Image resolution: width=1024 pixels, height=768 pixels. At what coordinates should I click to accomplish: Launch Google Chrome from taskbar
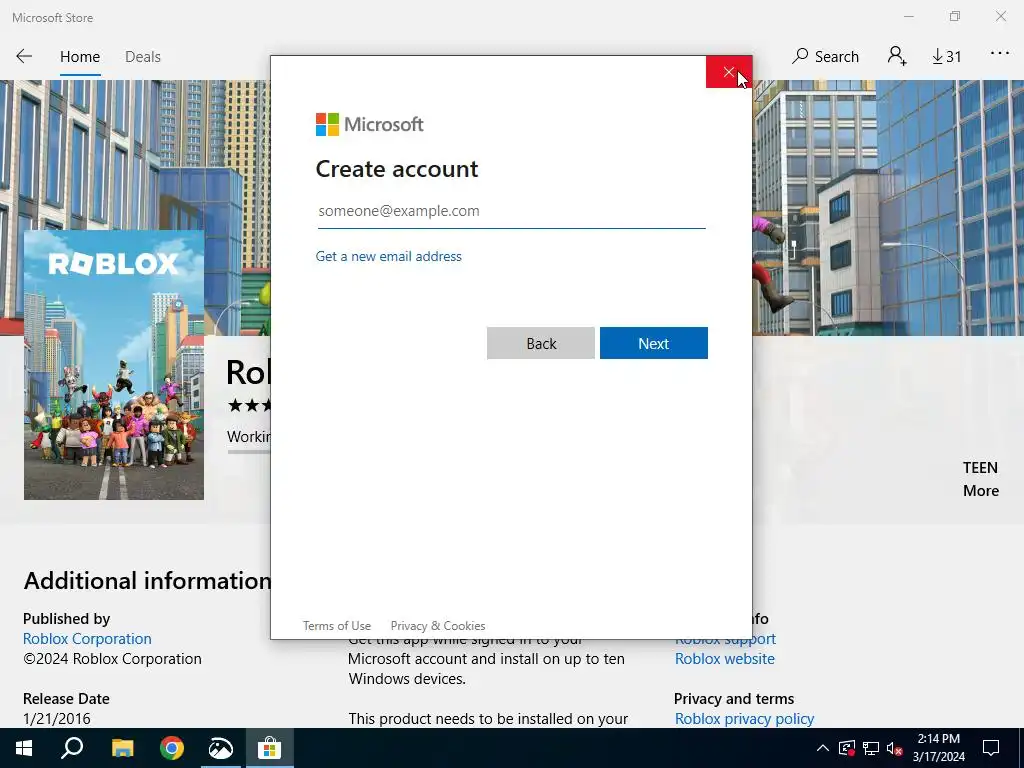(x=172, y=748)
